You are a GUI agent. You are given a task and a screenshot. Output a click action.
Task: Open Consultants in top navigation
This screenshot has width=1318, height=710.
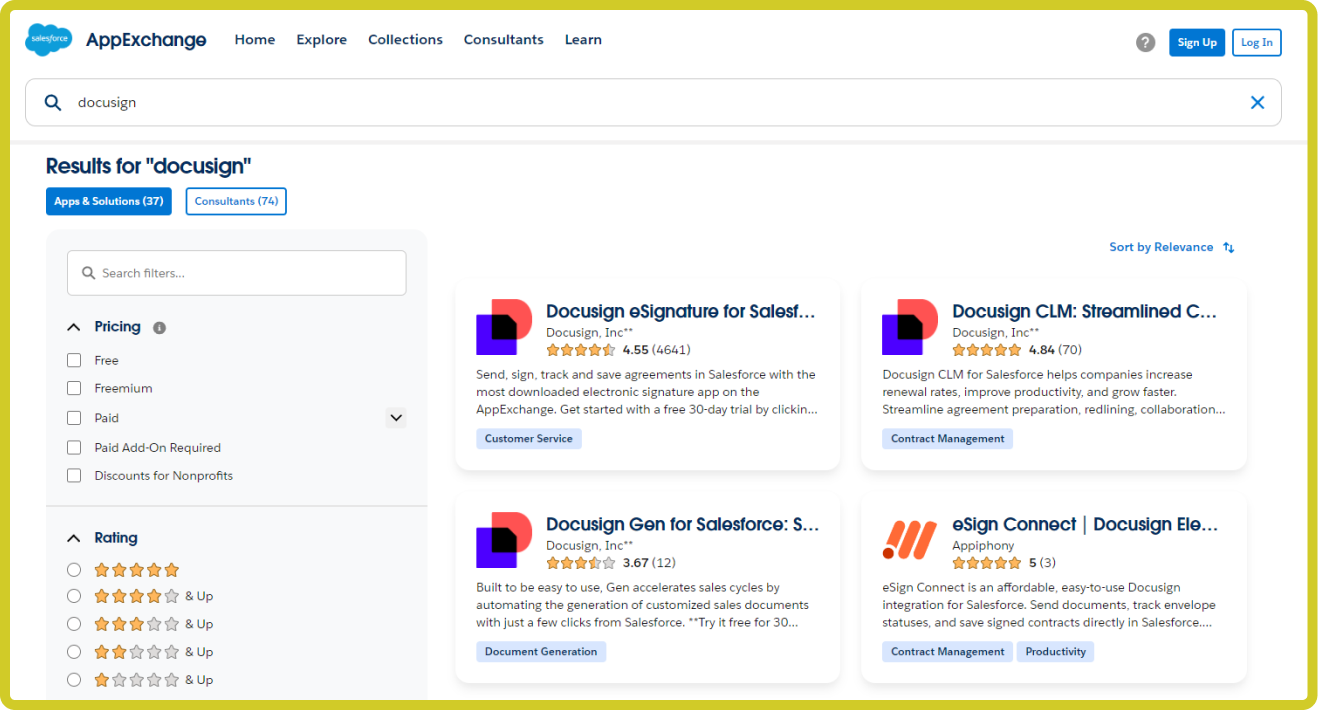click(504, 40)
